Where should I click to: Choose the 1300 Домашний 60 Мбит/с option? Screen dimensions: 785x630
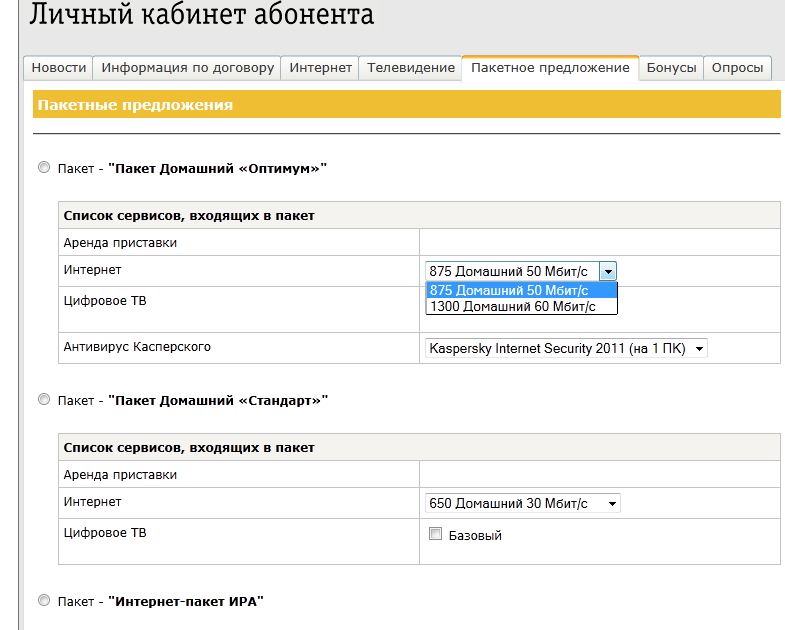pos(512,306)
